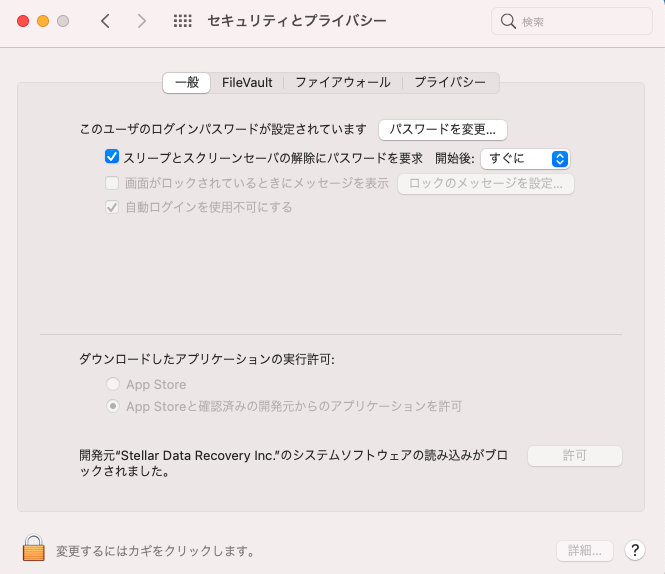Click the magnifying glass search icon
Image resolution: width=665 pixels, height=574 pixels.
pyautogui.click(x=508, y=21)
